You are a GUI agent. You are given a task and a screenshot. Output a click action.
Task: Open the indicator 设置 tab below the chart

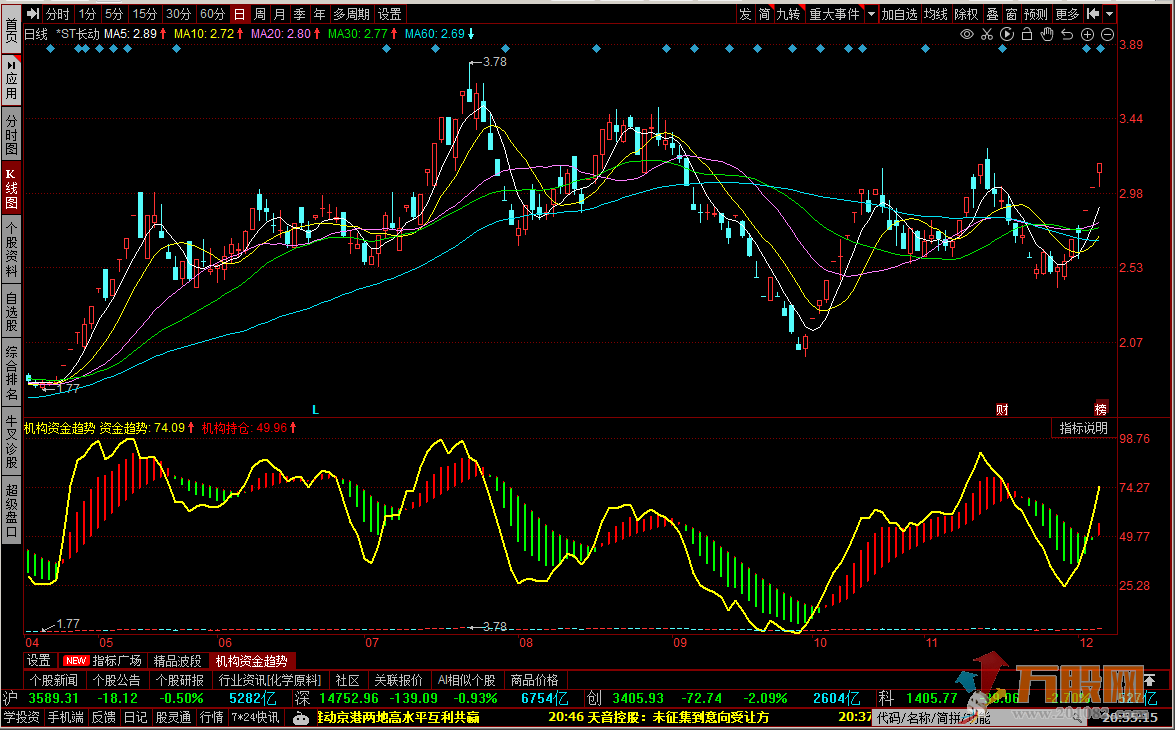[x=39, y=661]
